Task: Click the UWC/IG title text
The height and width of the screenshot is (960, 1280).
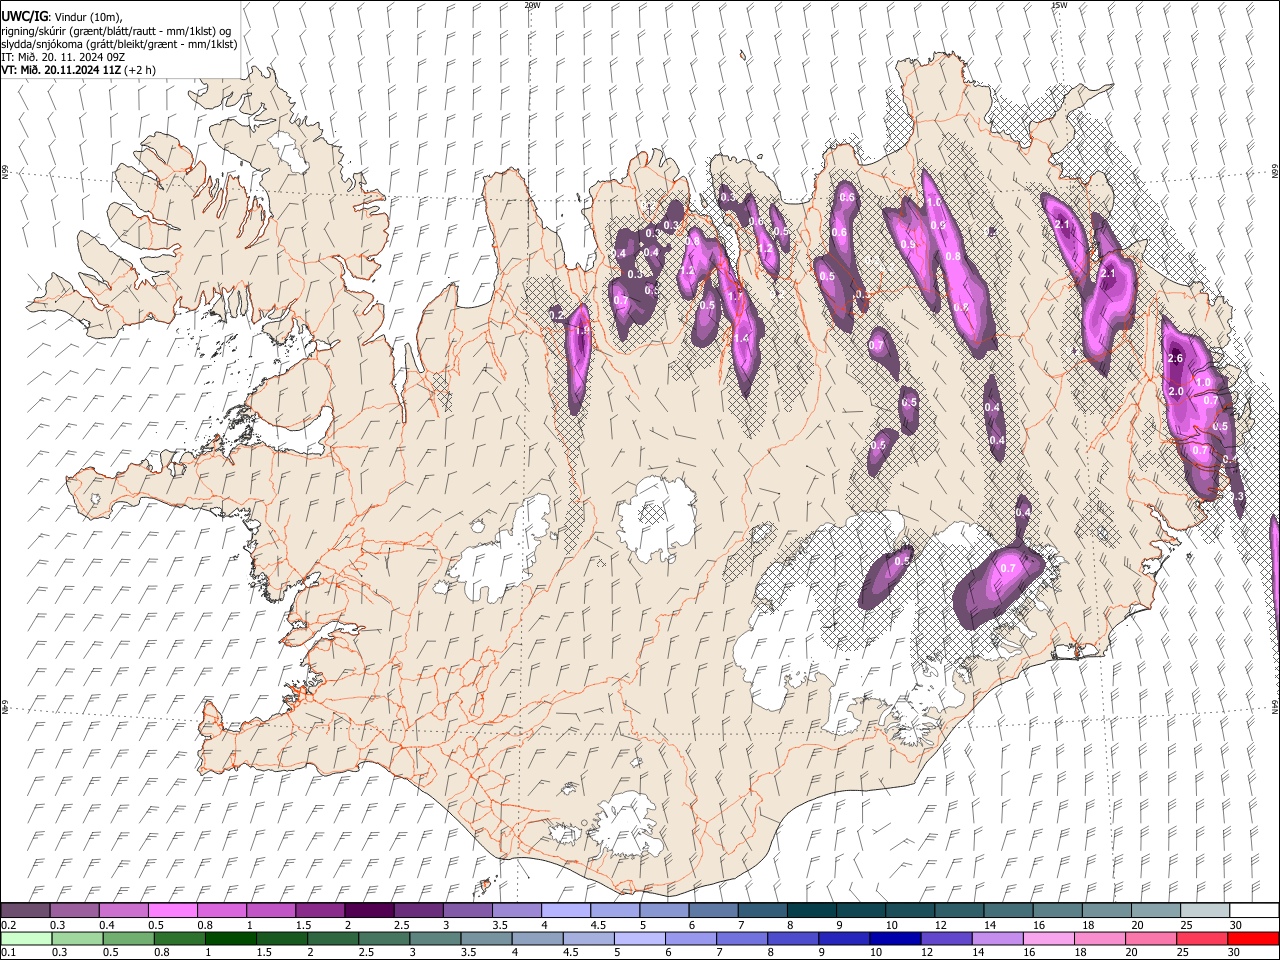Action: point(24,16)
